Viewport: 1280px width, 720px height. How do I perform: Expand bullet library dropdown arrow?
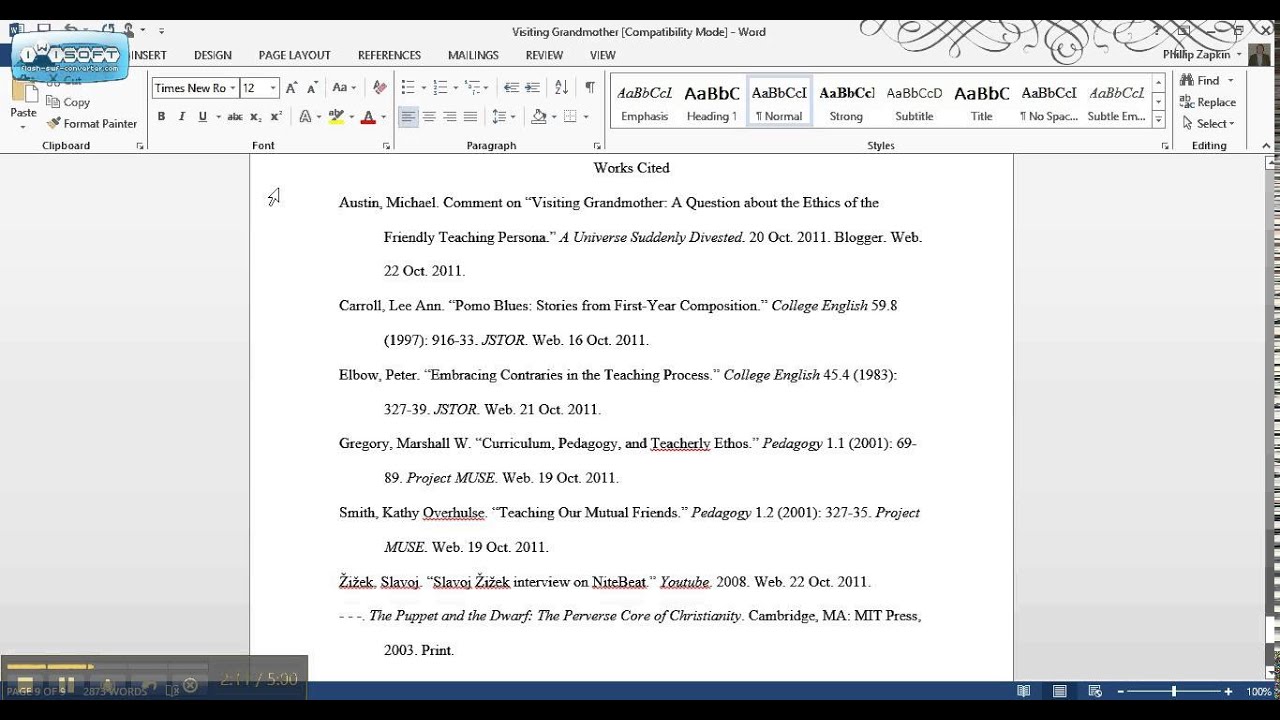(423, 88)
